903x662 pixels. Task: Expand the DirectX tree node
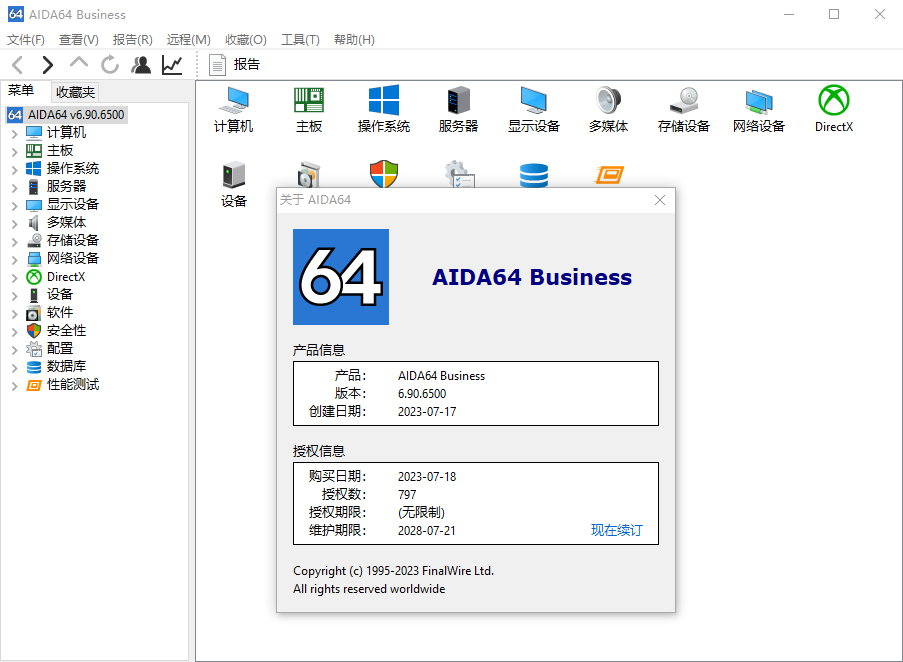point(15,277)
